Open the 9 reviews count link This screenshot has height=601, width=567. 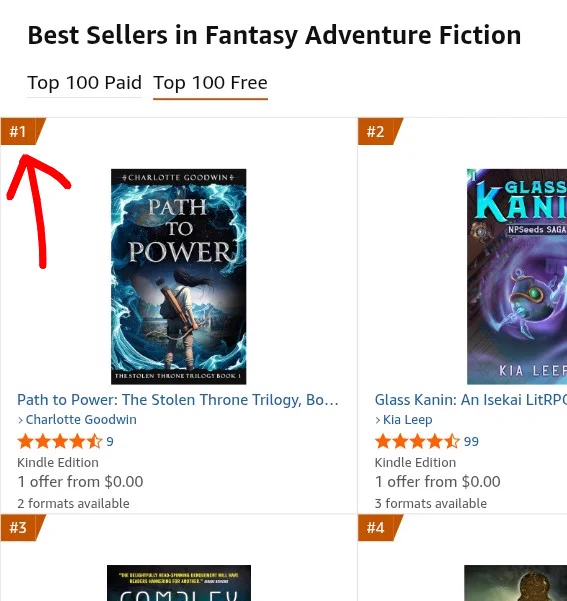click(110, 442)
